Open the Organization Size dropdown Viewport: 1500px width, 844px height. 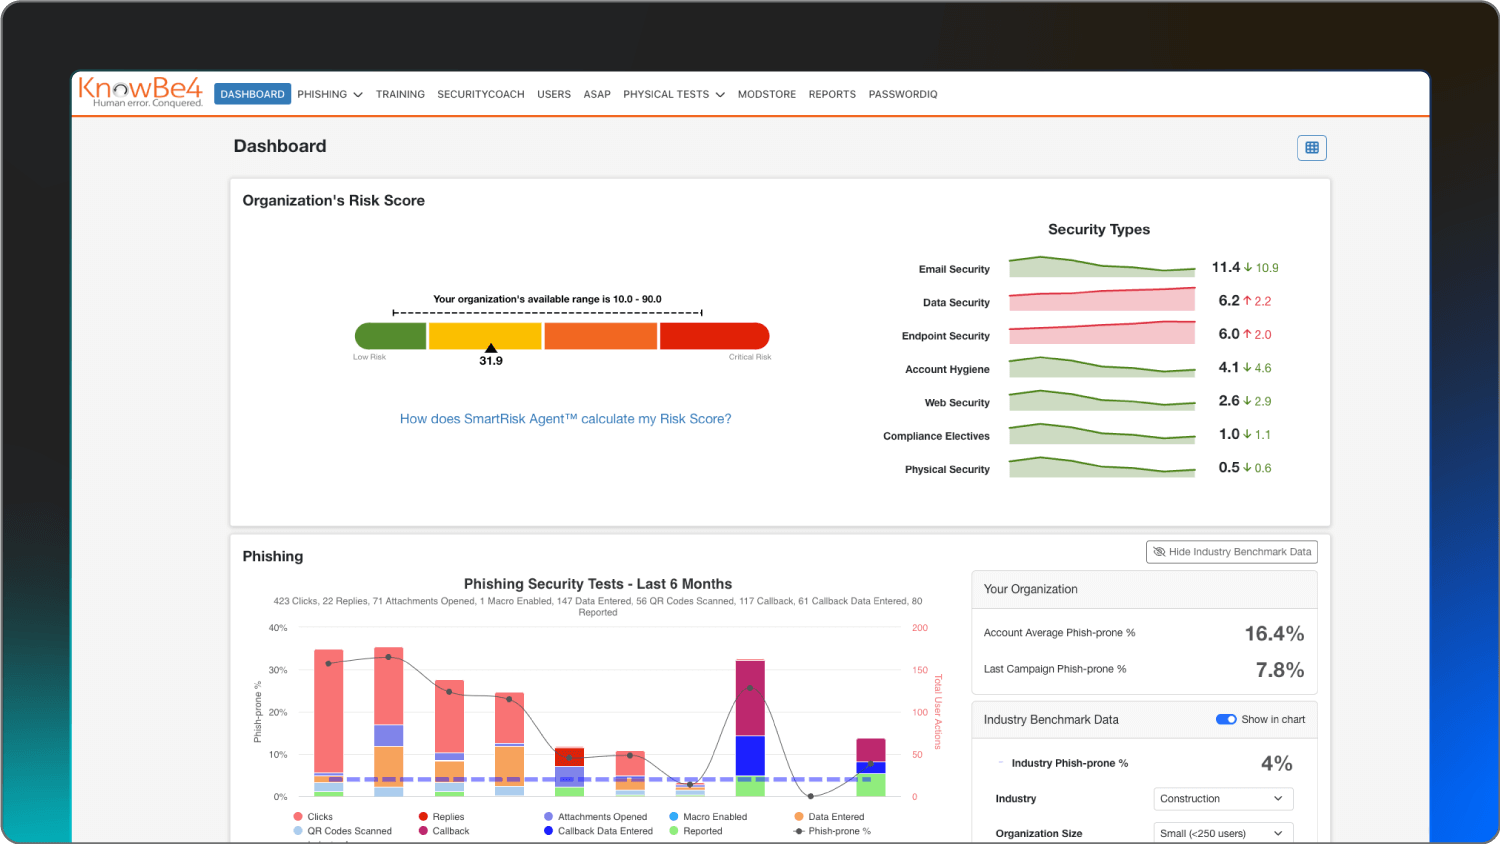tap(1222, 832)
